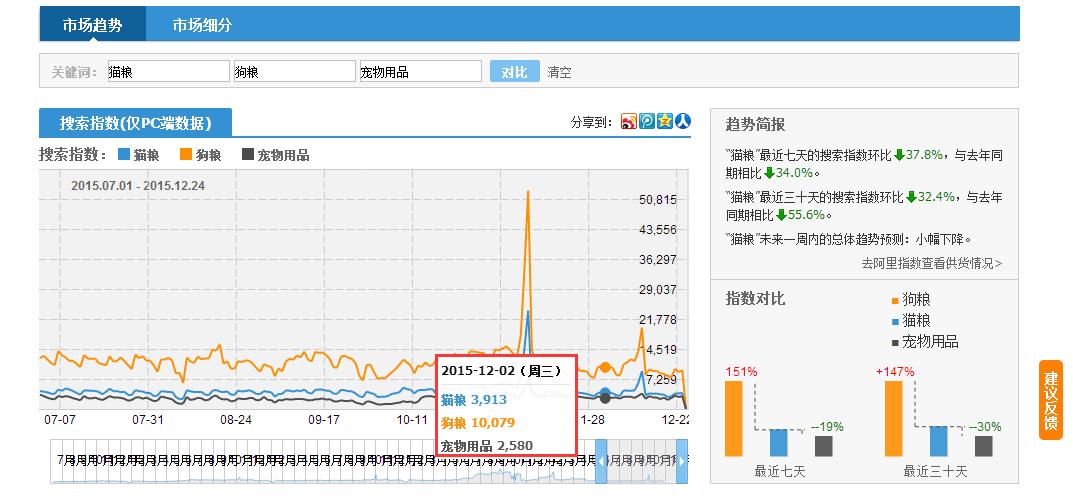Focus the 狗粮 keyword input field

294,71
